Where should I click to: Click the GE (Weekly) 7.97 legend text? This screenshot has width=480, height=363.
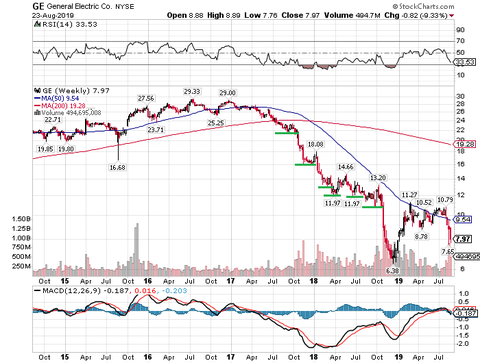[x=76, y=91]
